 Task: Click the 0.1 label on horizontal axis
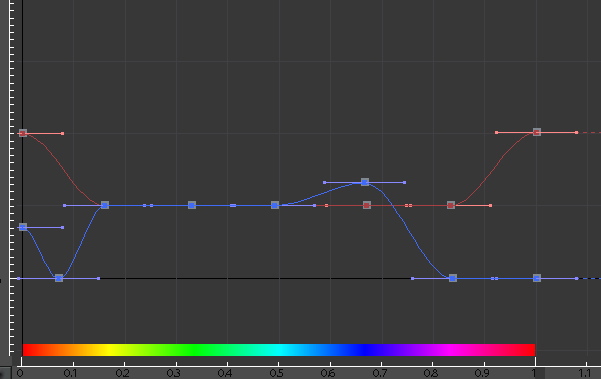pyautogui.click(x=70, y=373)
